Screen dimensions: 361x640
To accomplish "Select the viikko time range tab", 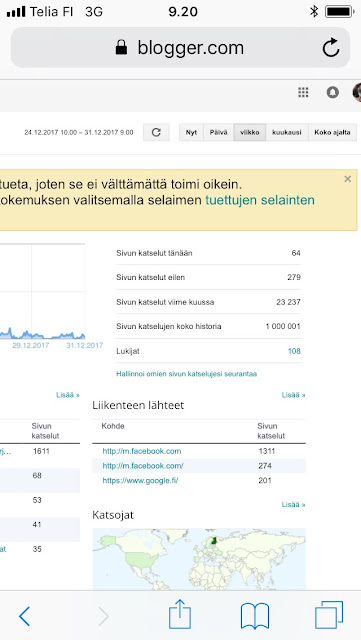I will click(x=250, y=133).
